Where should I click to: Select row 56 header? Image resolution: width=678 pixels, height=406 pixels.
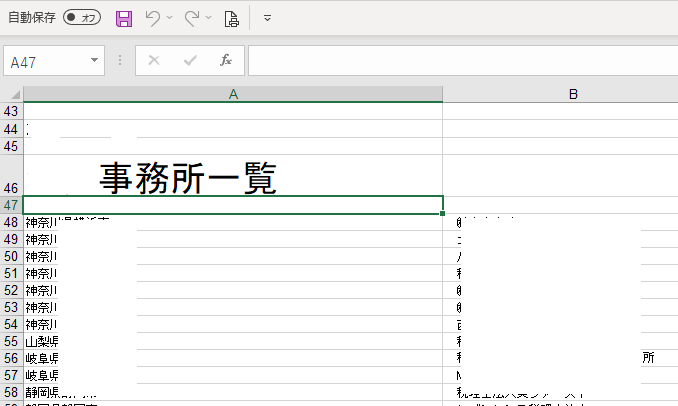point(11,358)
